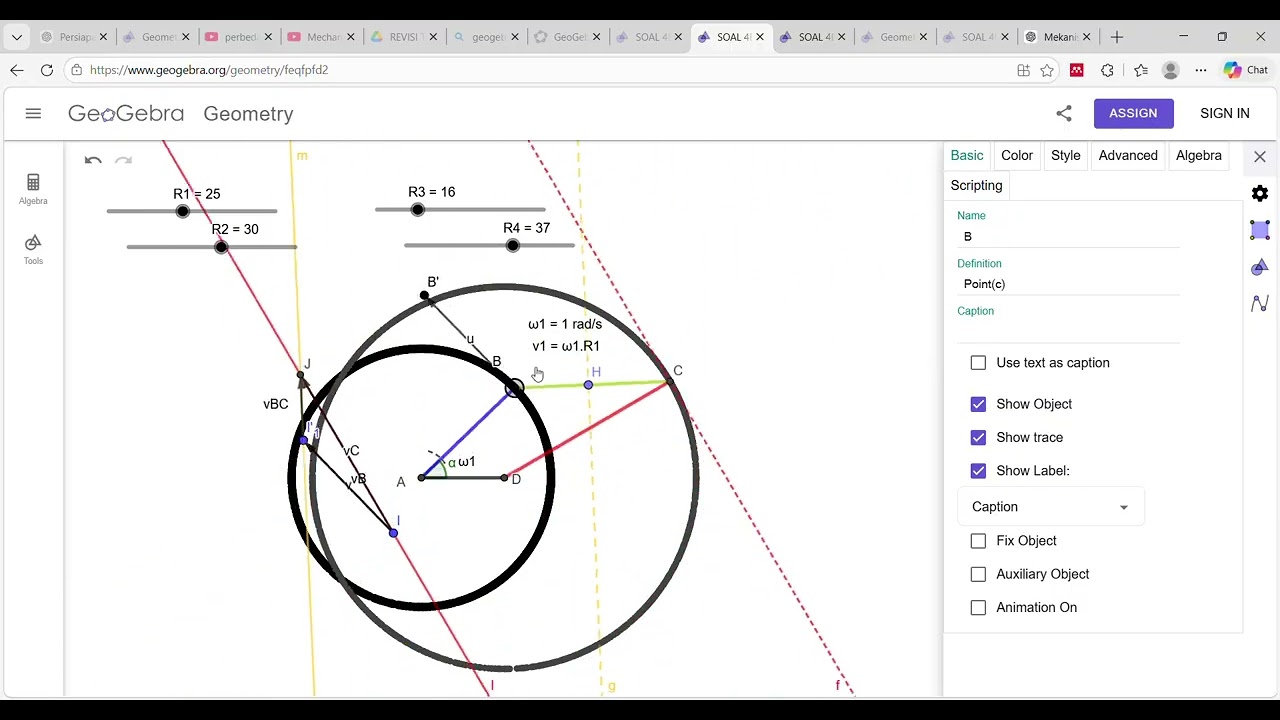The image size is (1280, 720).
Task: Click the Name input field containing B
Action: [x=1068, y=236]
